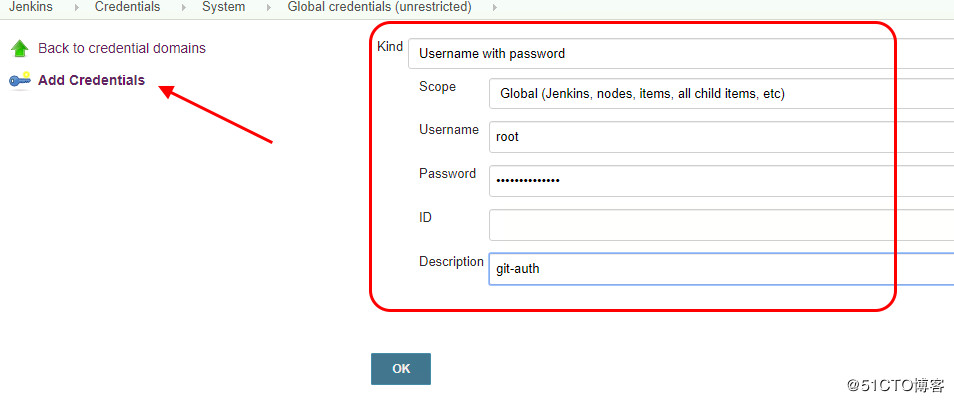Image resolution: width=954 pixels, height=402 pixels.
Task: Open the Scope dropdown
Action: (x=720, y=94)
